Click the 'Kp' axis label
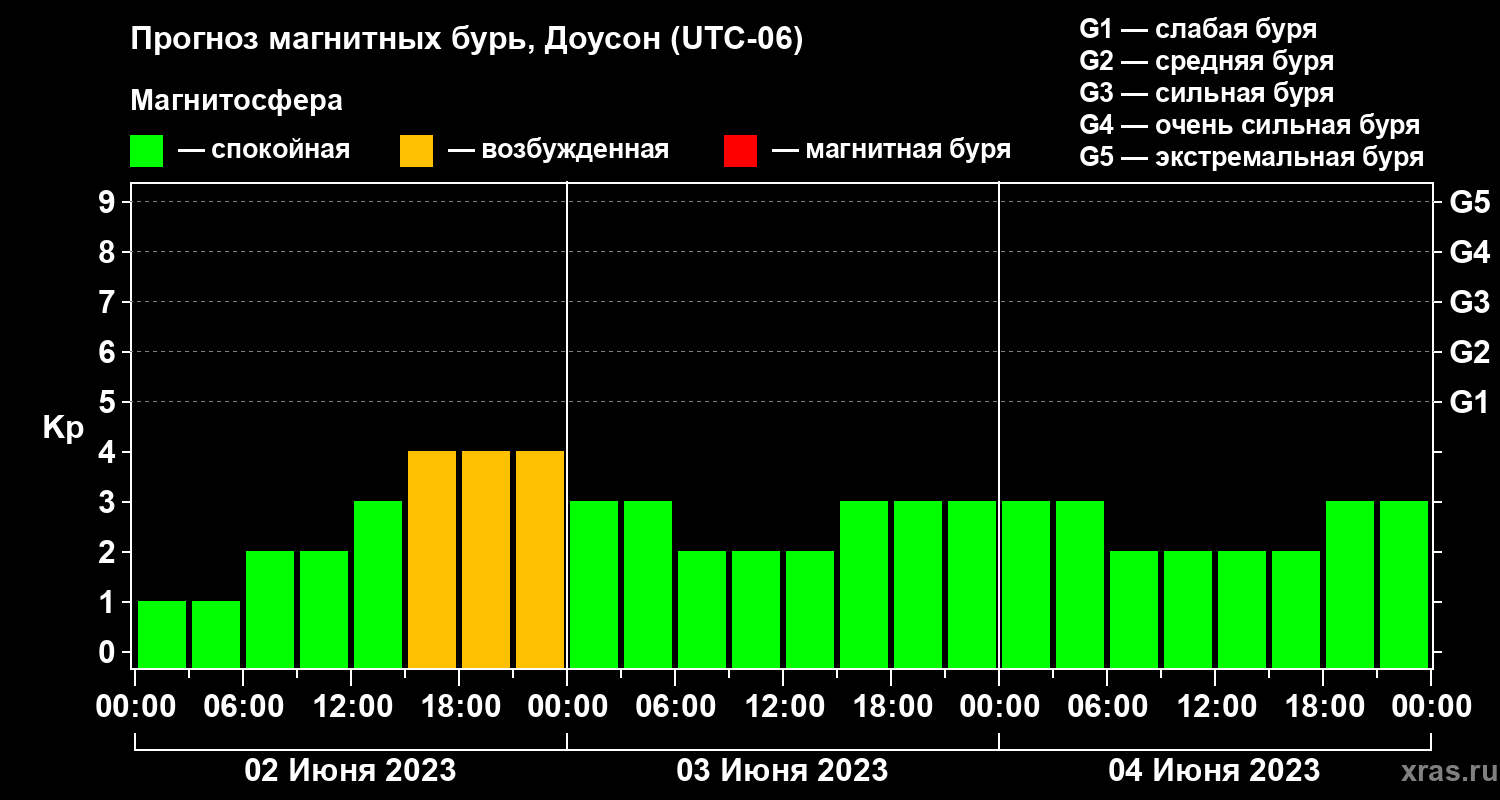1500x800 pixels. click(x=63, y=427)
